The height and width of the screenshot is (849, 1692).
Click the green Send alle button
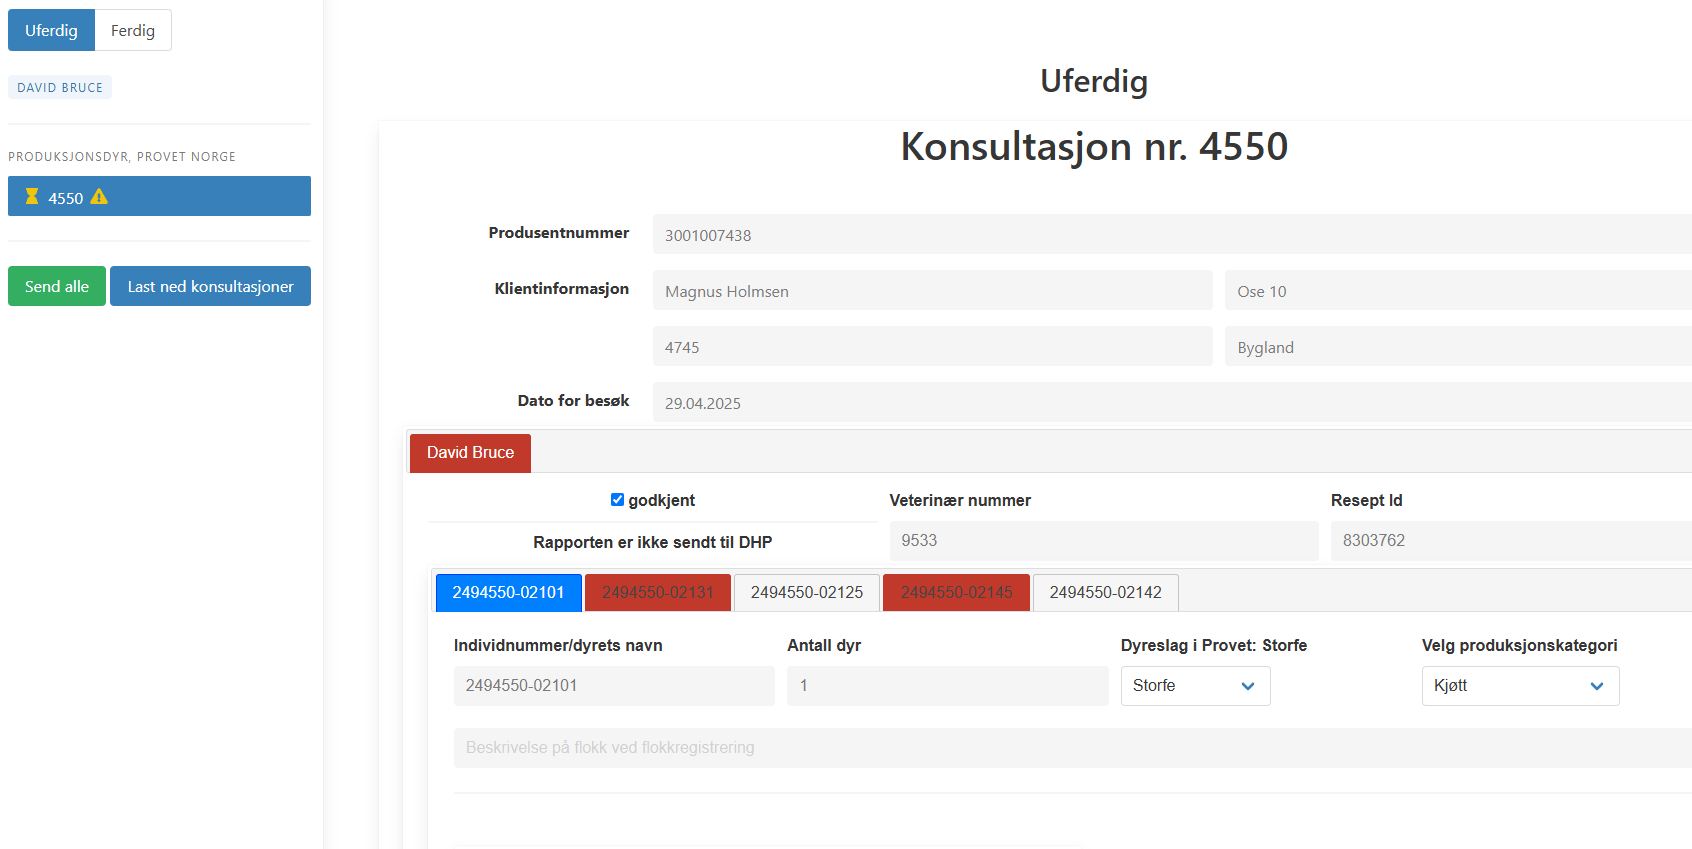pos(57,286)
